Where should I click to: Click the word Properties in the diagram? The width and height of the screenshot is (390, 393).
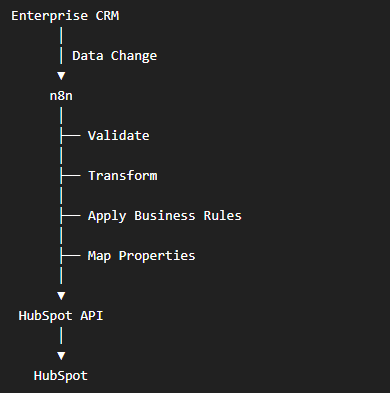coord(157,256)
